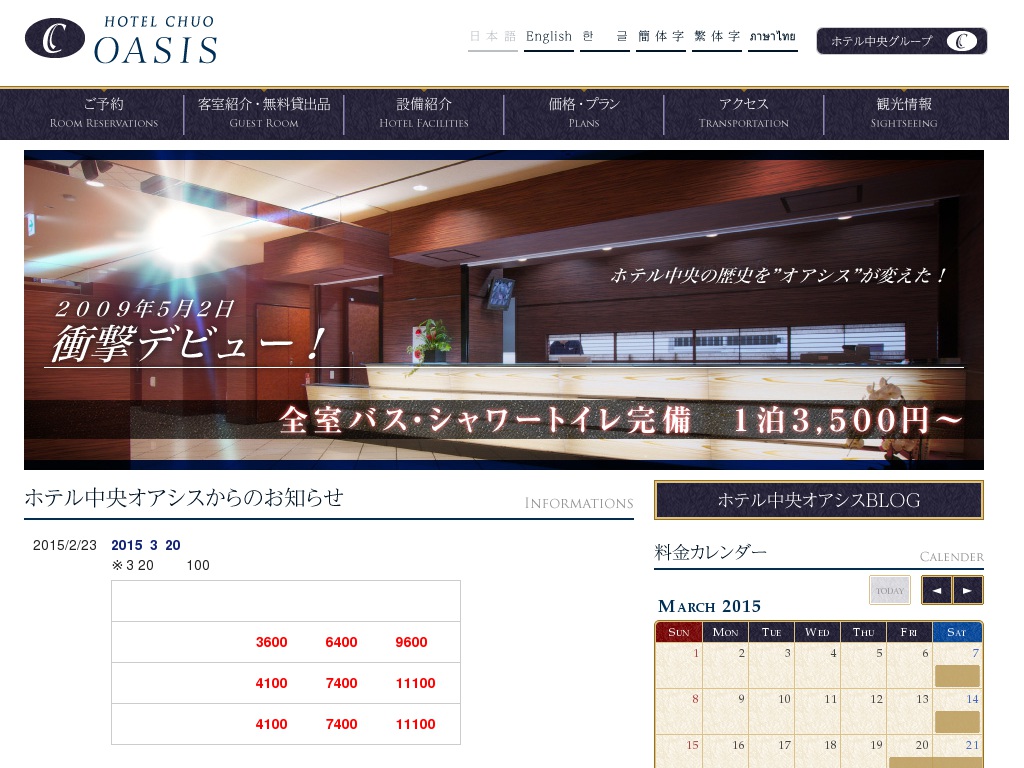Image resolution: width=1024 pixels, height=768 pixels.
Task: Go to previous month arrow
Action: coord(936,590)
